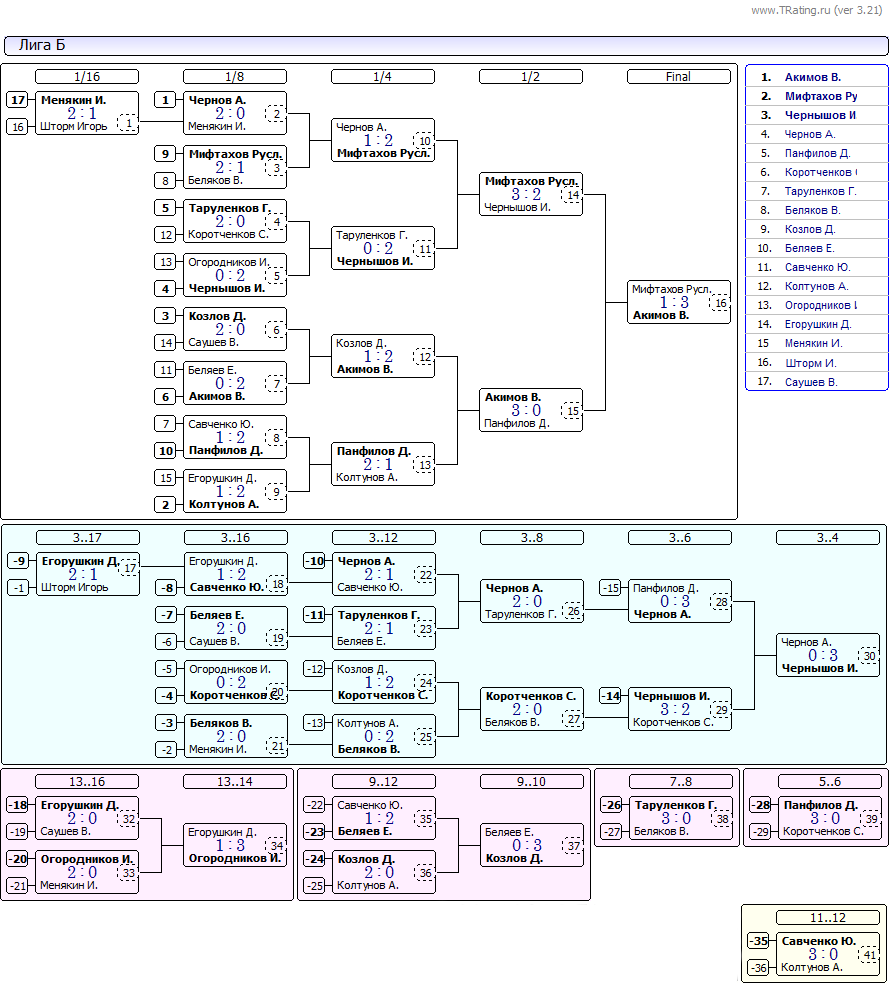Open second-place standings row "Мифтахов Ру"
The image size is (893, 986).
coord(816,96)
